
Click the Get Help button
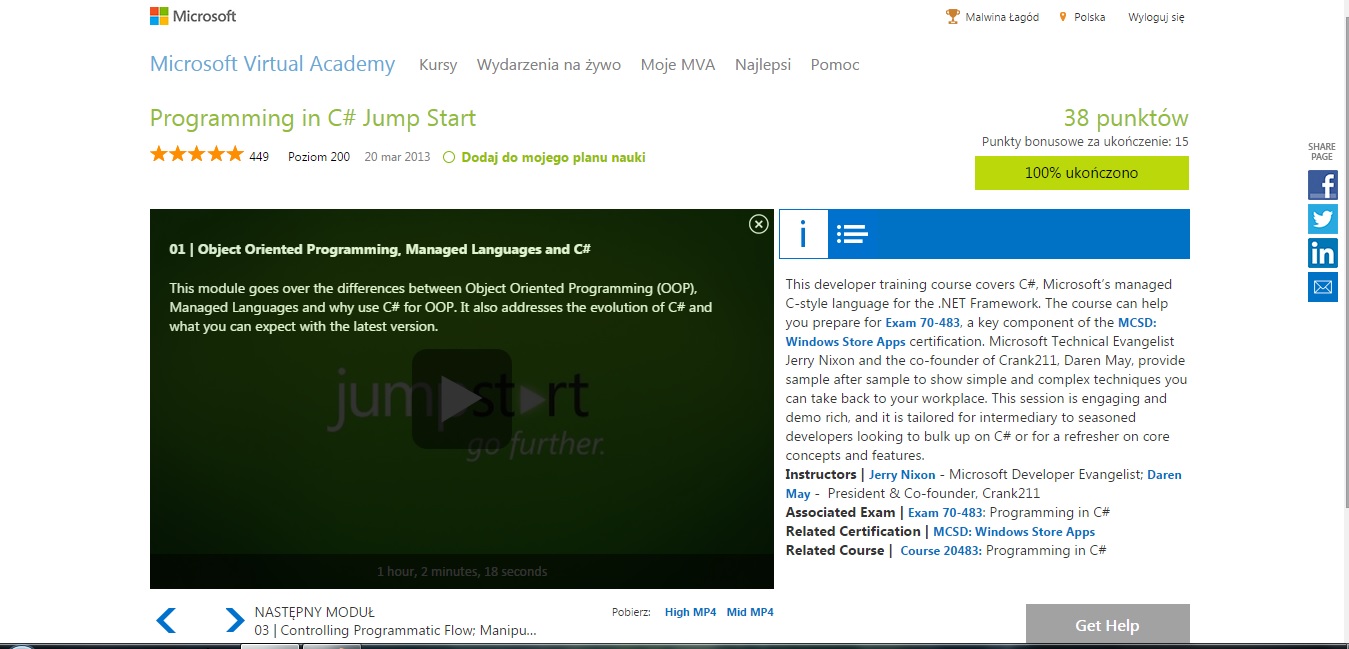pyautogui.click(x=1107, y=626)
